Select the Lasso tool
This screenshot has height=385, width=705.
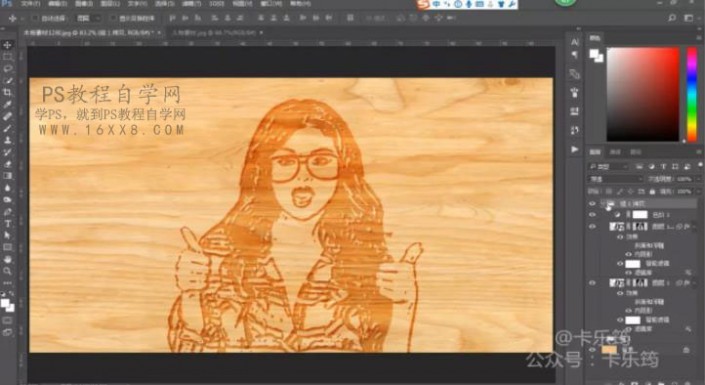coord(7,68)
